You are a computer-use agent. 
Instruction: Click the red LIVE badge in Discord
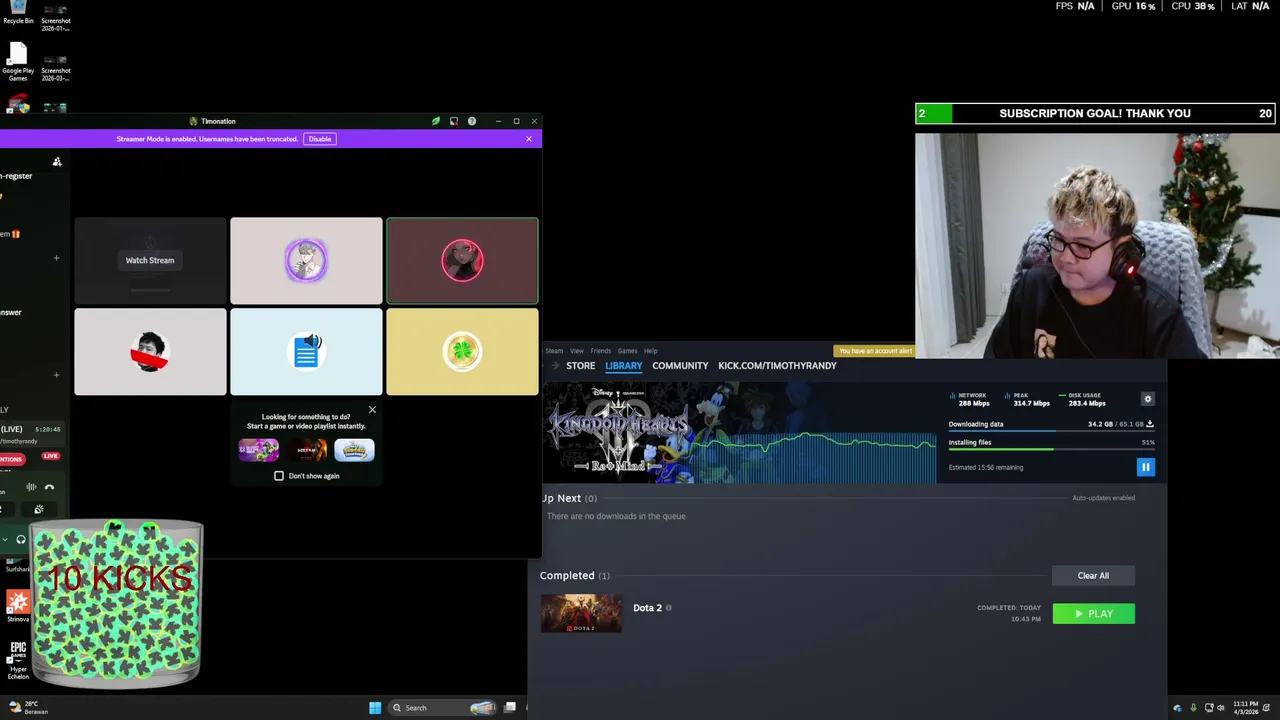pos(51,456)
